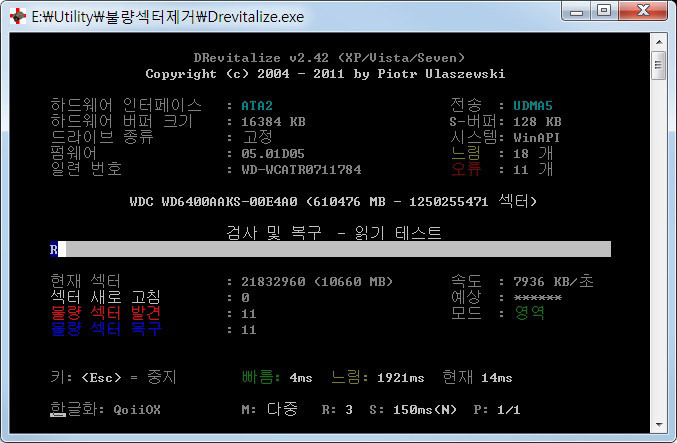Screen dimensions: 677x443
Task: Click the '느림: 1921ms' reading
Action: click(378, 377)
